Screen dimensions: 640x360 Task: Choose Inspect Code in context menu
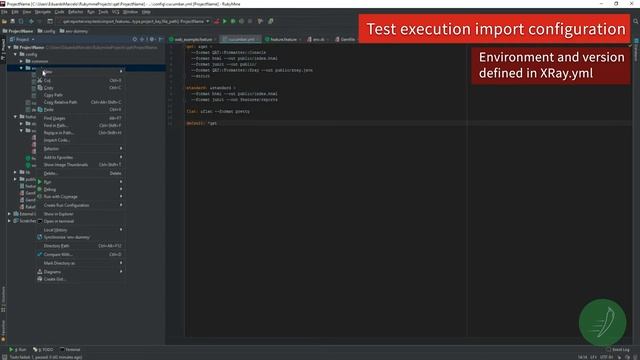click(80, 140)
